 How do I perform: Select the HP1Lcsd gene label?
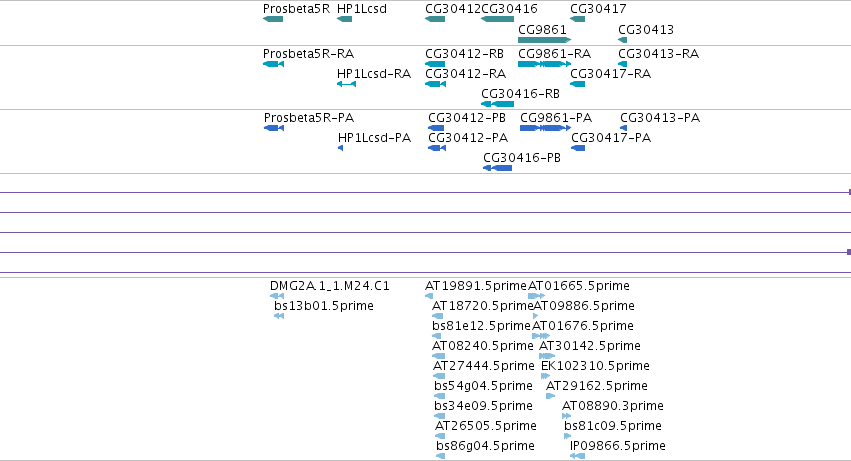(x=362, y=9)
